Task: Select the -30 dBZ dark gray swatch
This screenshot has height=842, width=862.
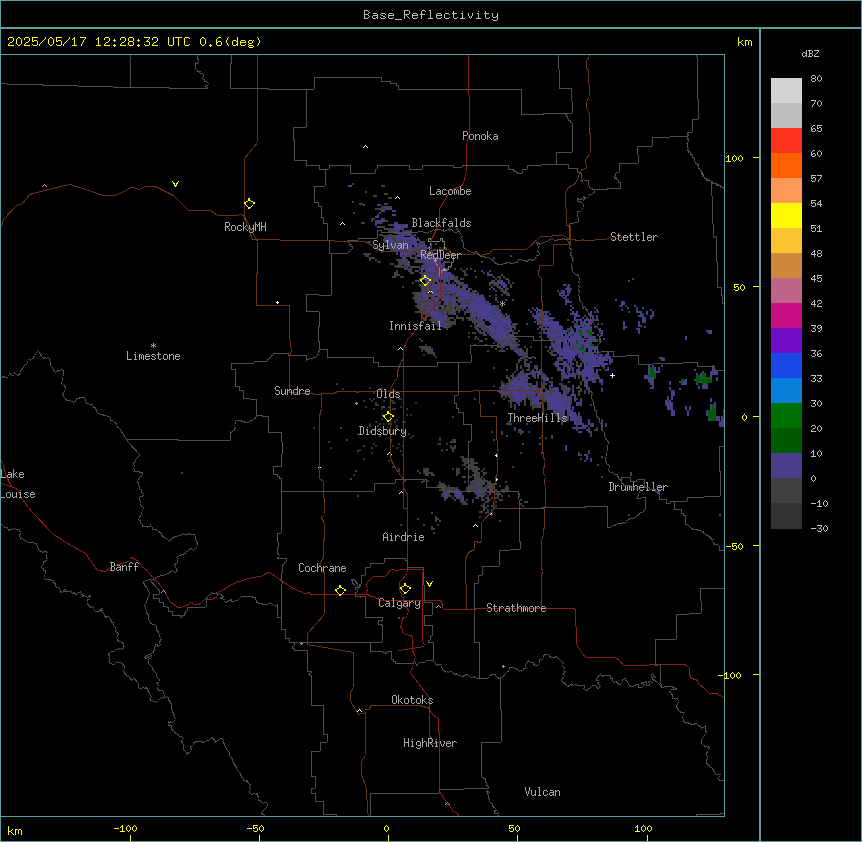Action: click(786, 516)
